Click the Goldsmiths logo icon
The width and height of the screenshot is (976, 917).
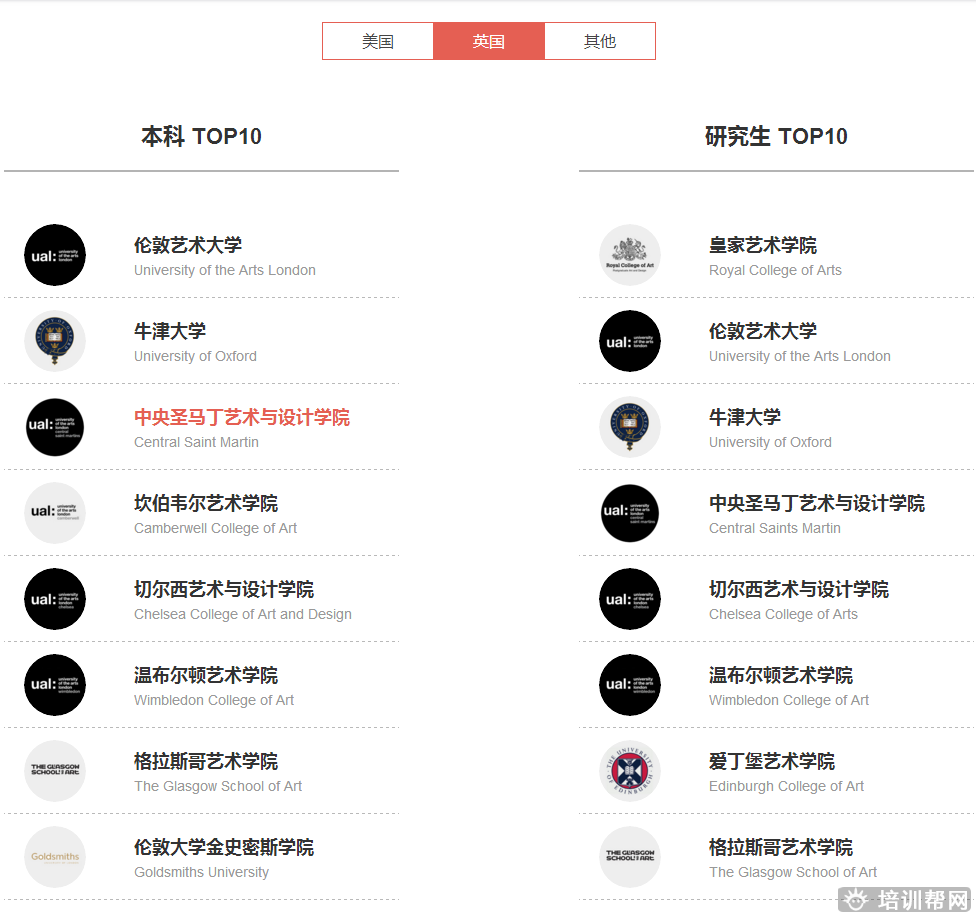tap(55, 857)
